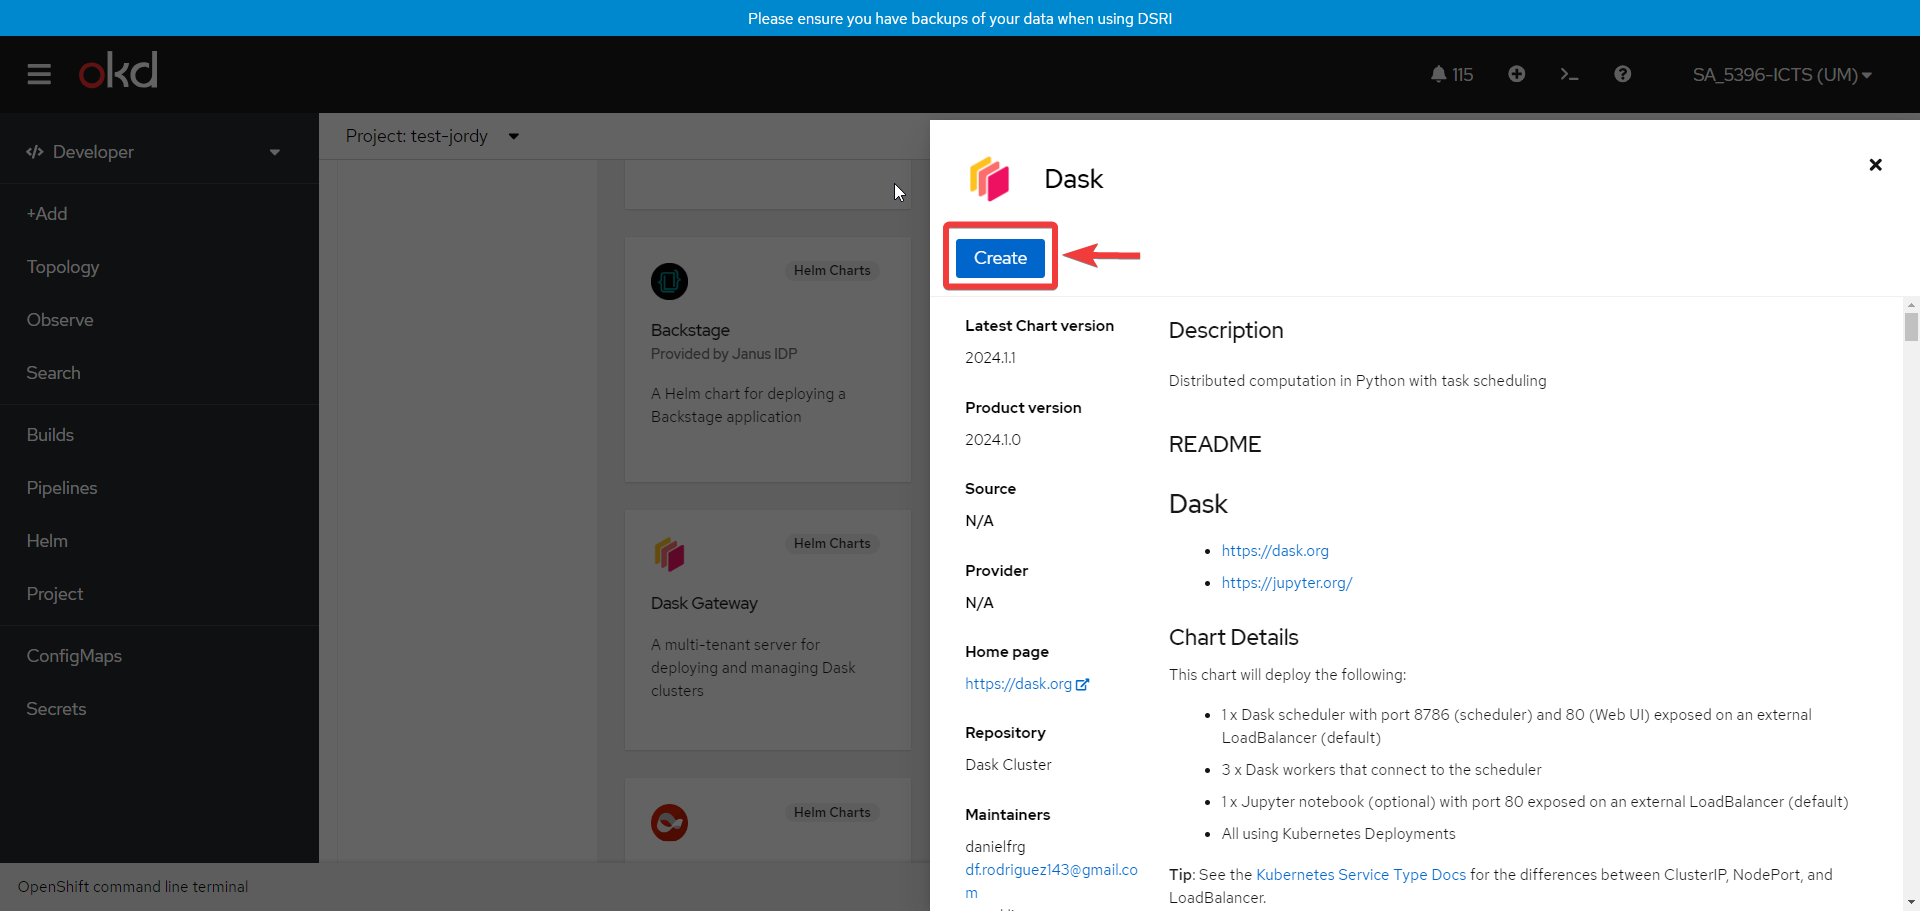Click the quick add plus icon

point(1516,74)
